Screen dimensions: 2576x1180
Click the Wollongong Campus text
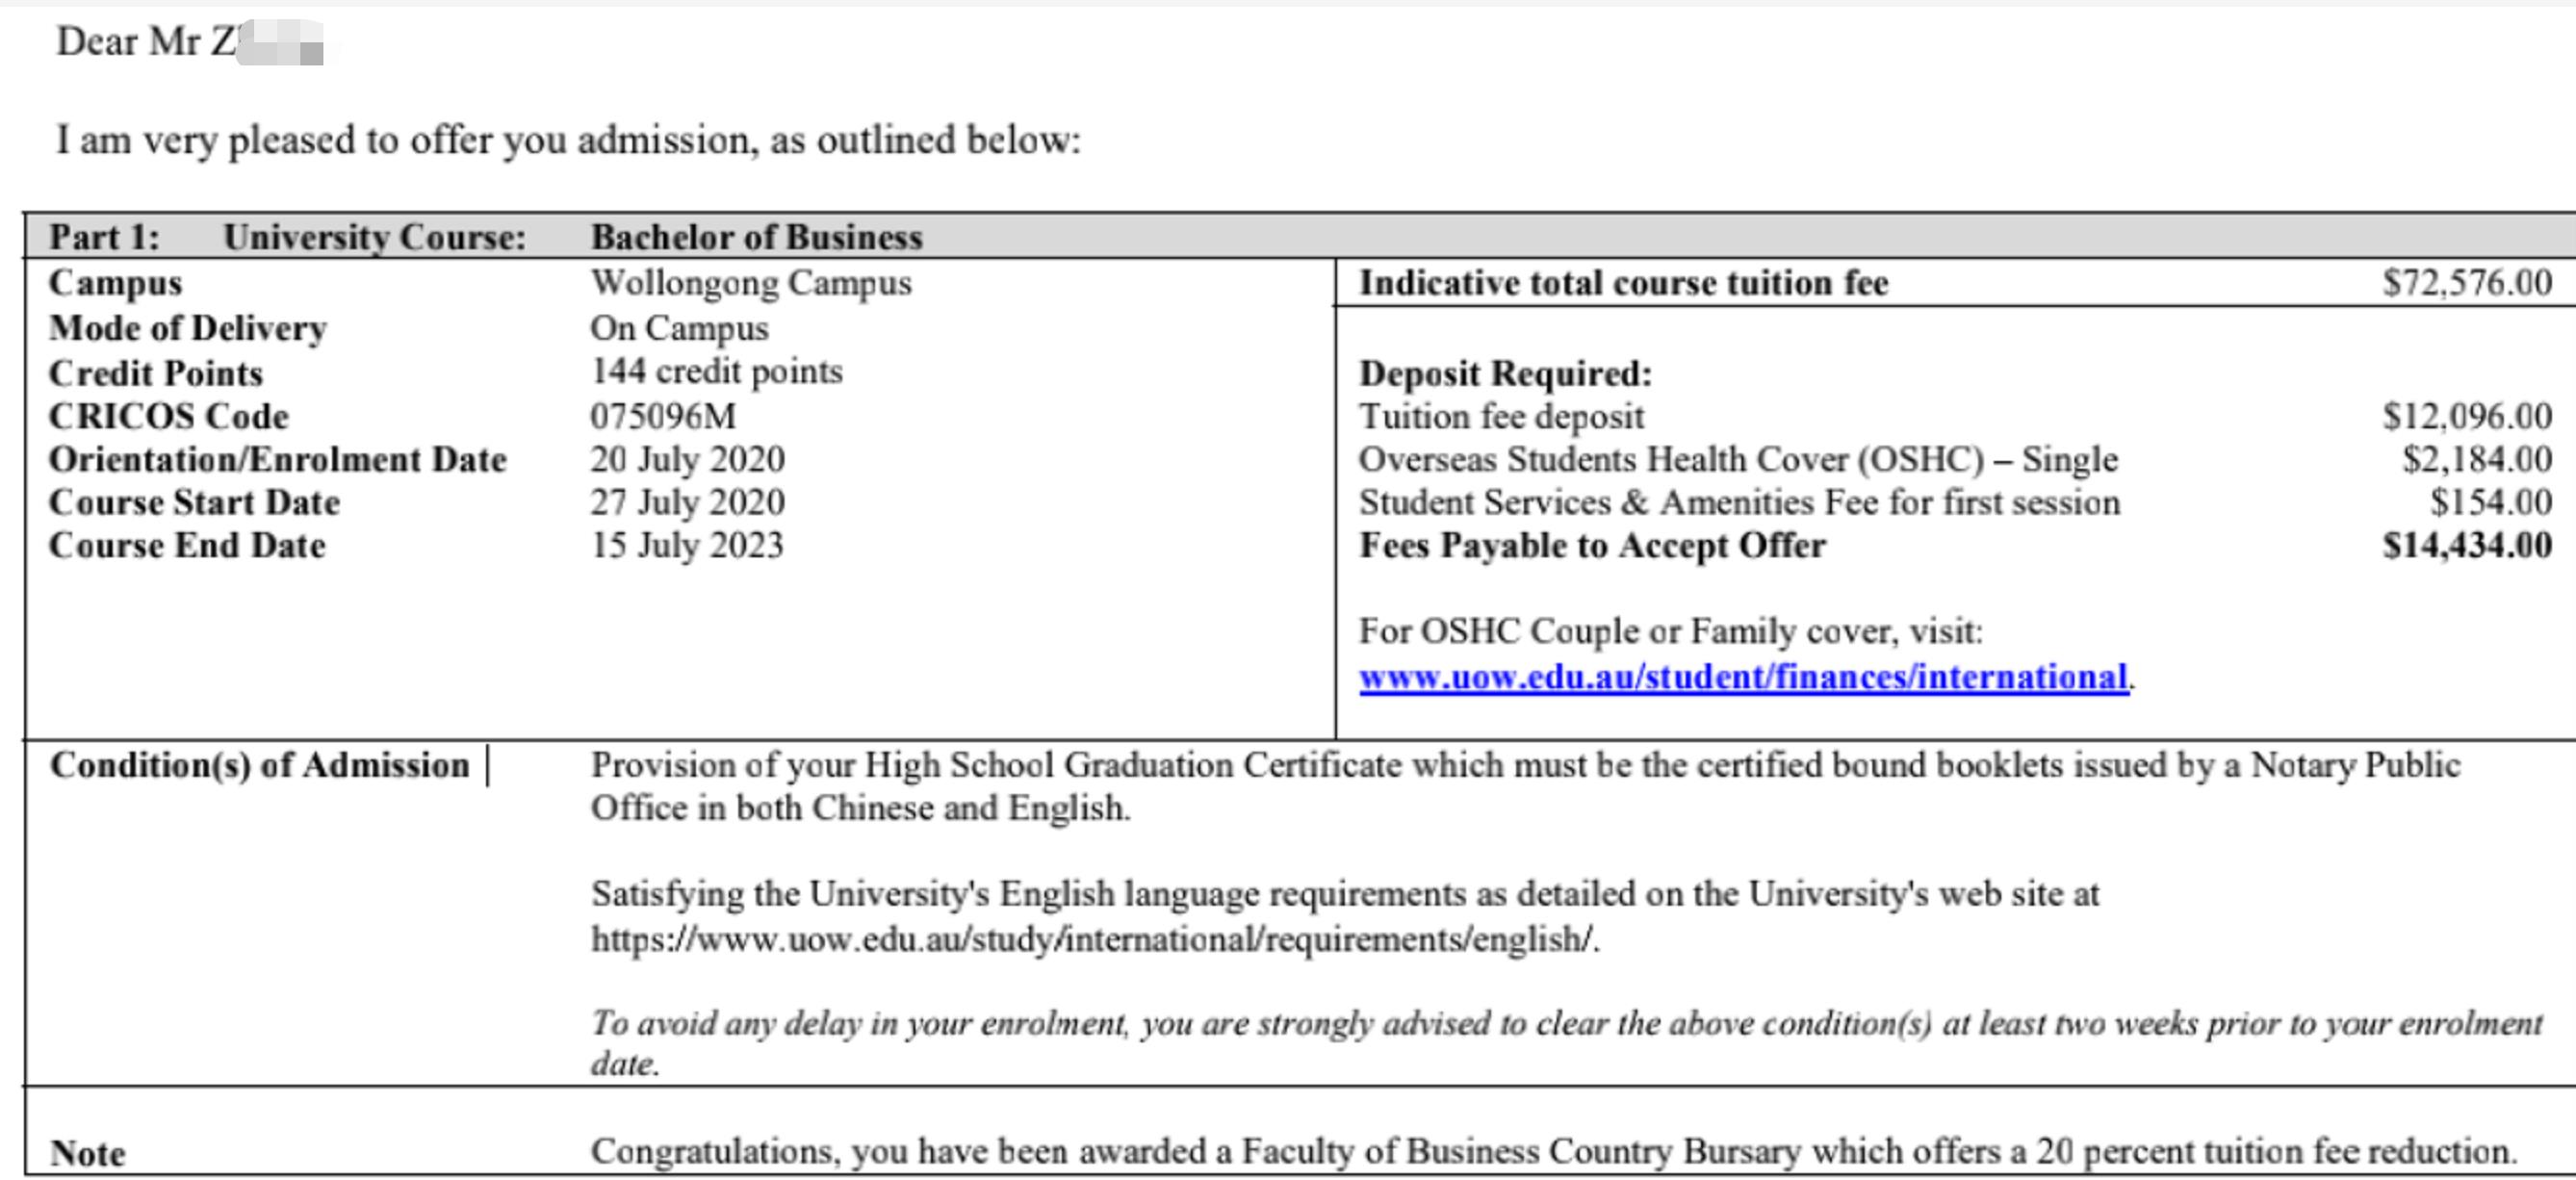(750, 283)
